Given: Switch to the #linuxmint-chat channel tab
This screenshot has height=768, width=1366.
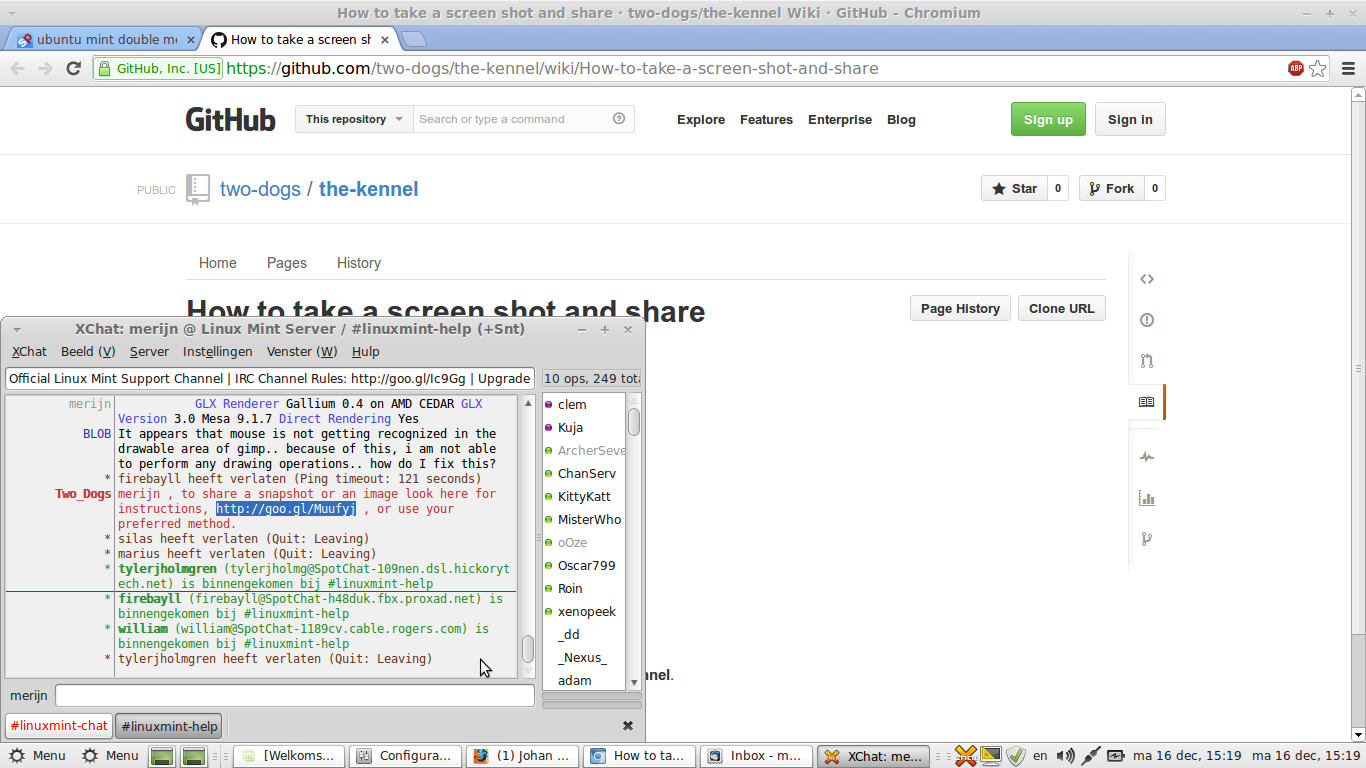Looking at the screenshot, I should coord(59,726).
